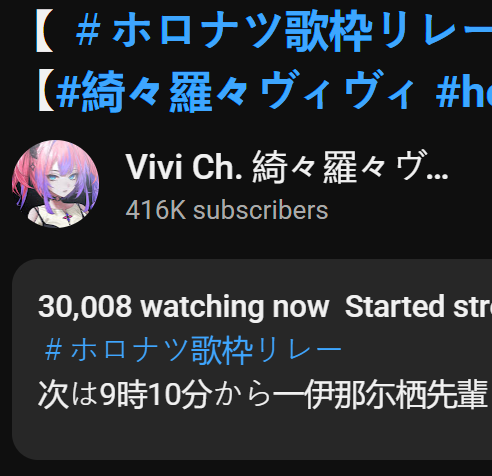
Task: Open the Vivi Ch. channel avatar
Action: pyautogui.click(x=55, y=184)
